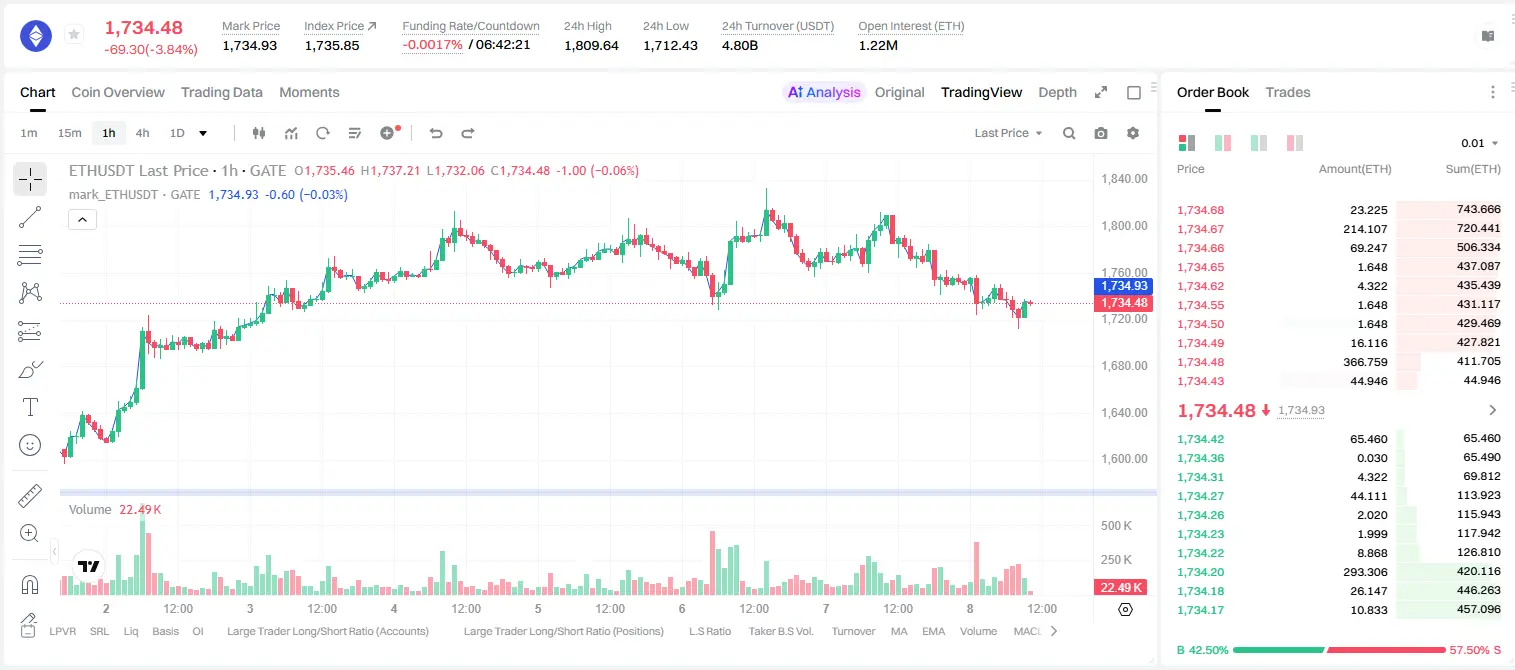Open the emoji sticker tool
The height and width of the screenshot is (670, 1515).
pyautogui.click(x=30, y=445)
